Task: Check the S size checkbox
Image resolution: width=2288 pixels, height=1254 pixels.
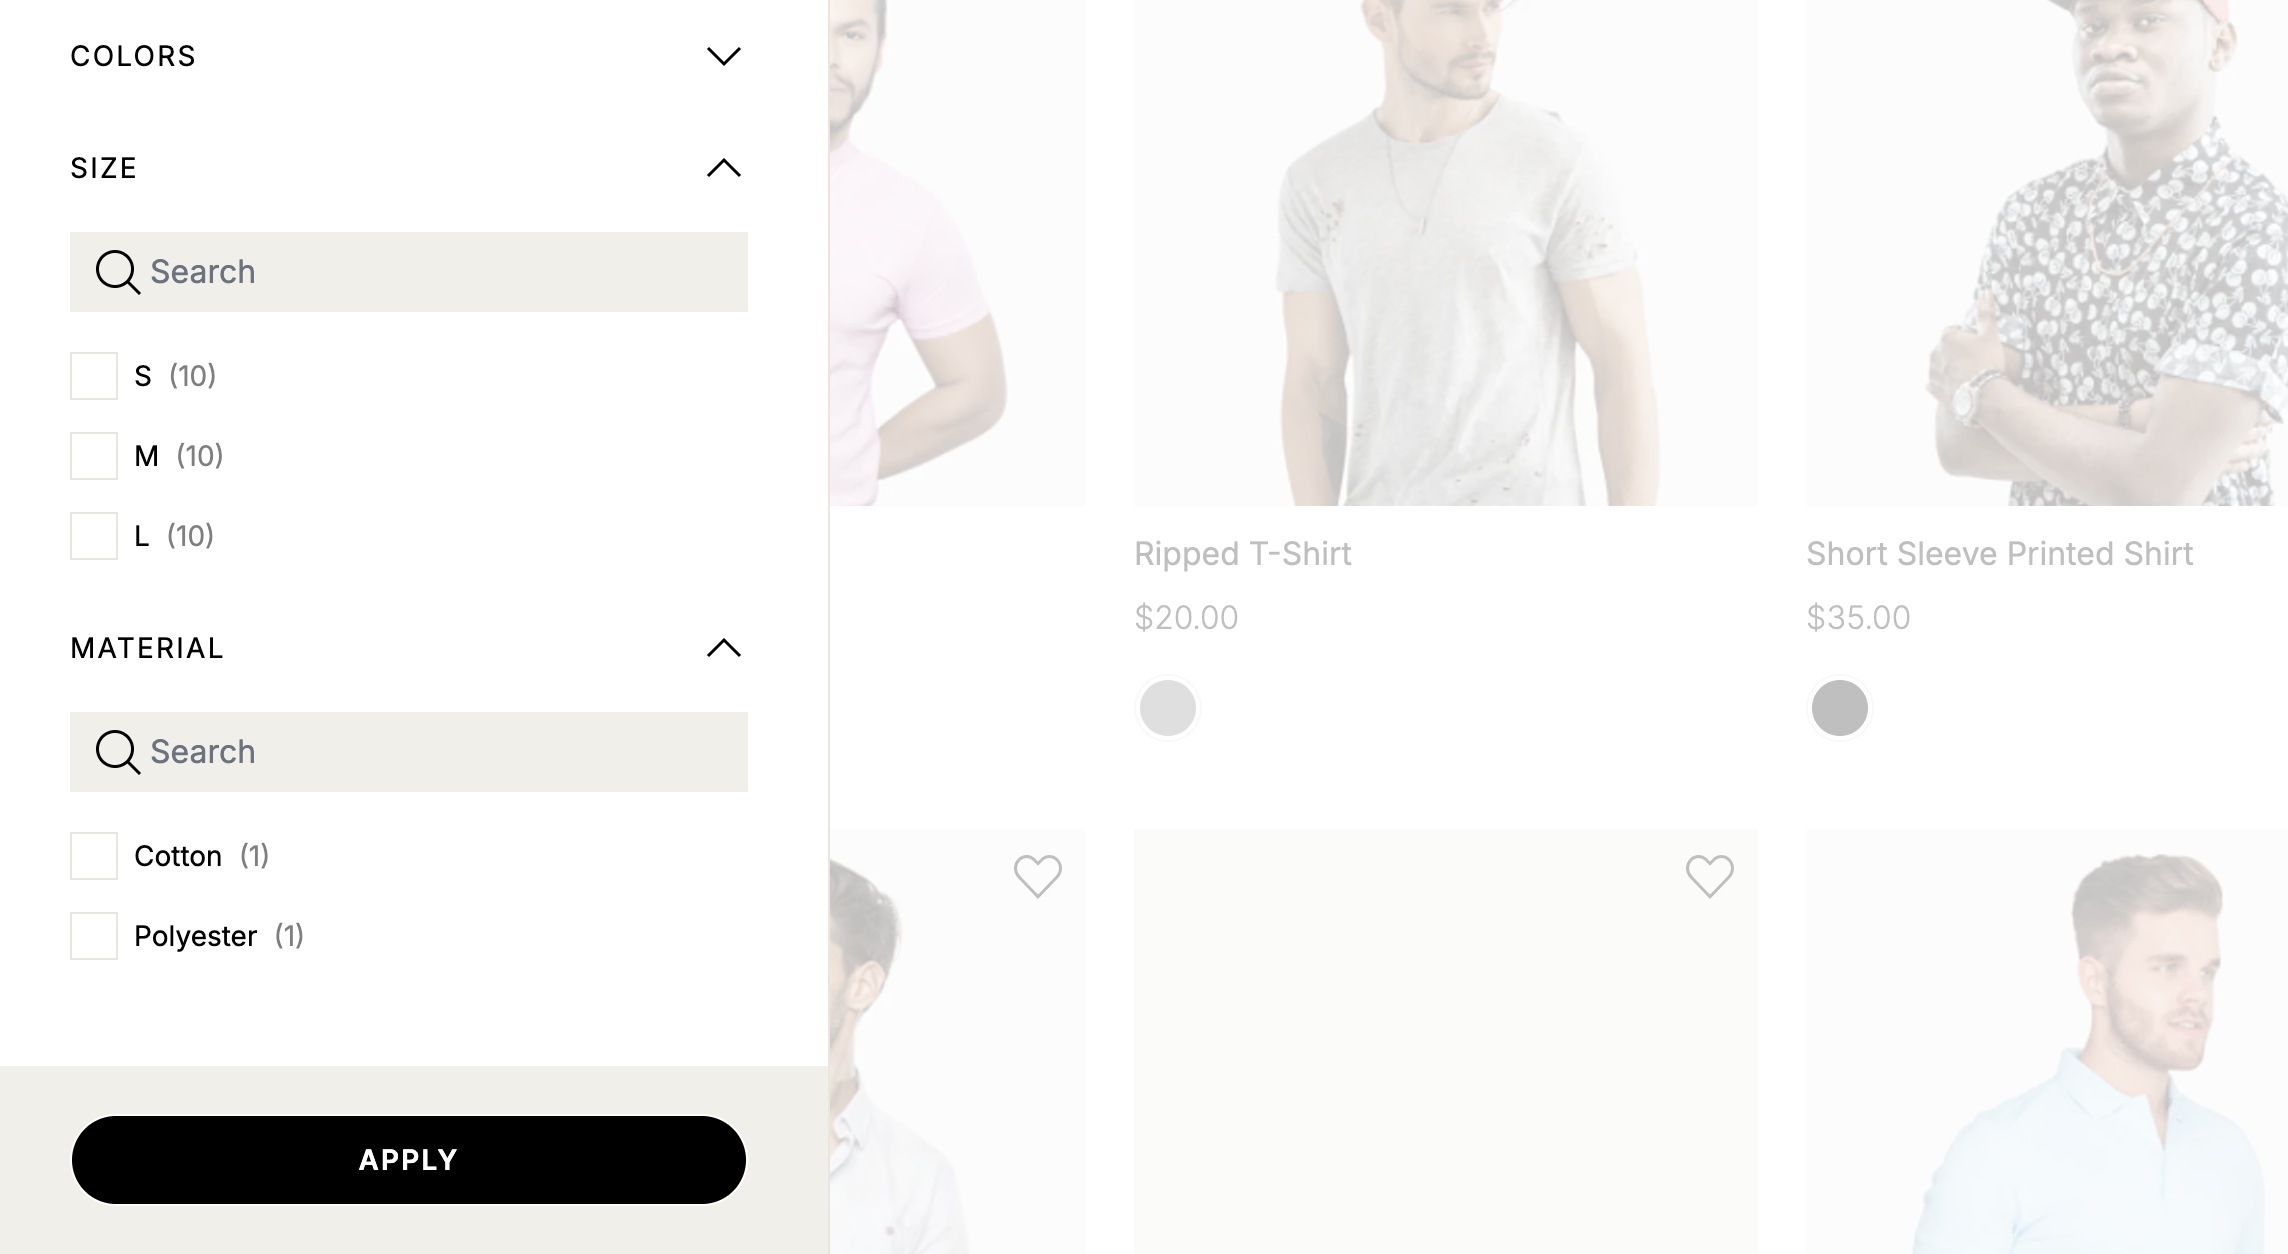Action: click(x=94, y=376)
